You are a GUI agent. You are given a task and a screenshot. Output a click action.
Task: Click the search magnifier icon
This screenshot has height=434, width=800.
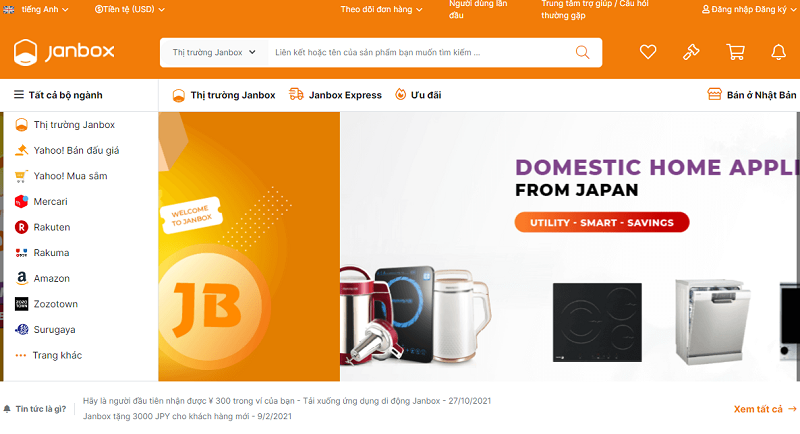(583, 52)
